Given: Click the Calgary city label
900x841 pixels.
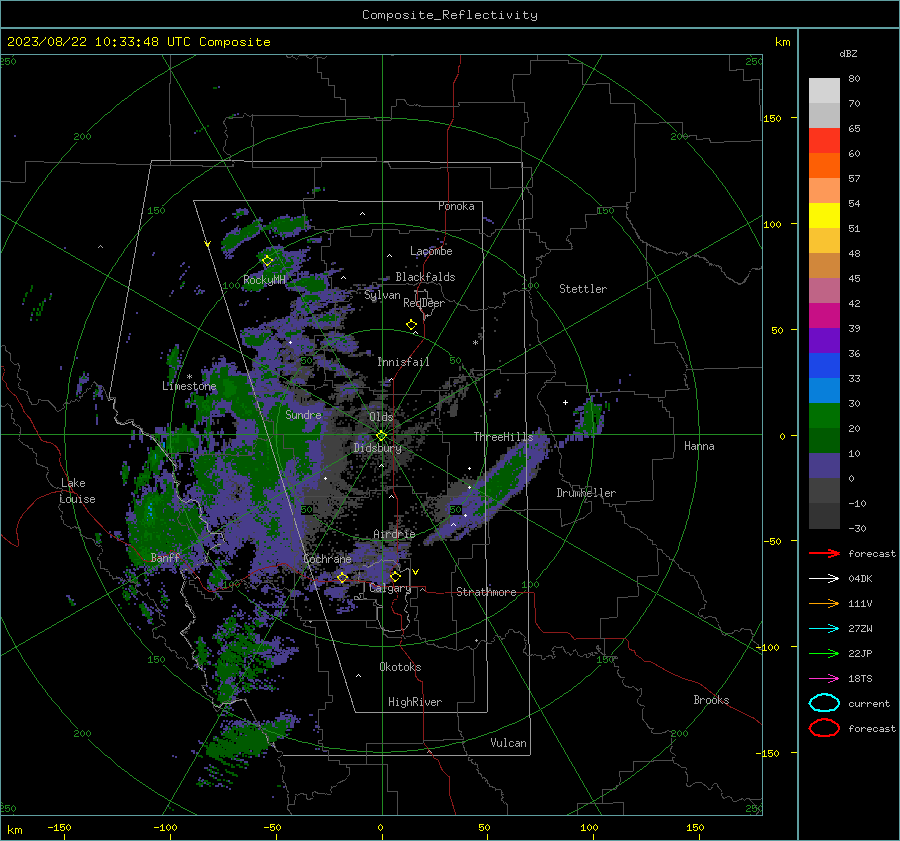Looking at the screenshot, I should 390,588.
